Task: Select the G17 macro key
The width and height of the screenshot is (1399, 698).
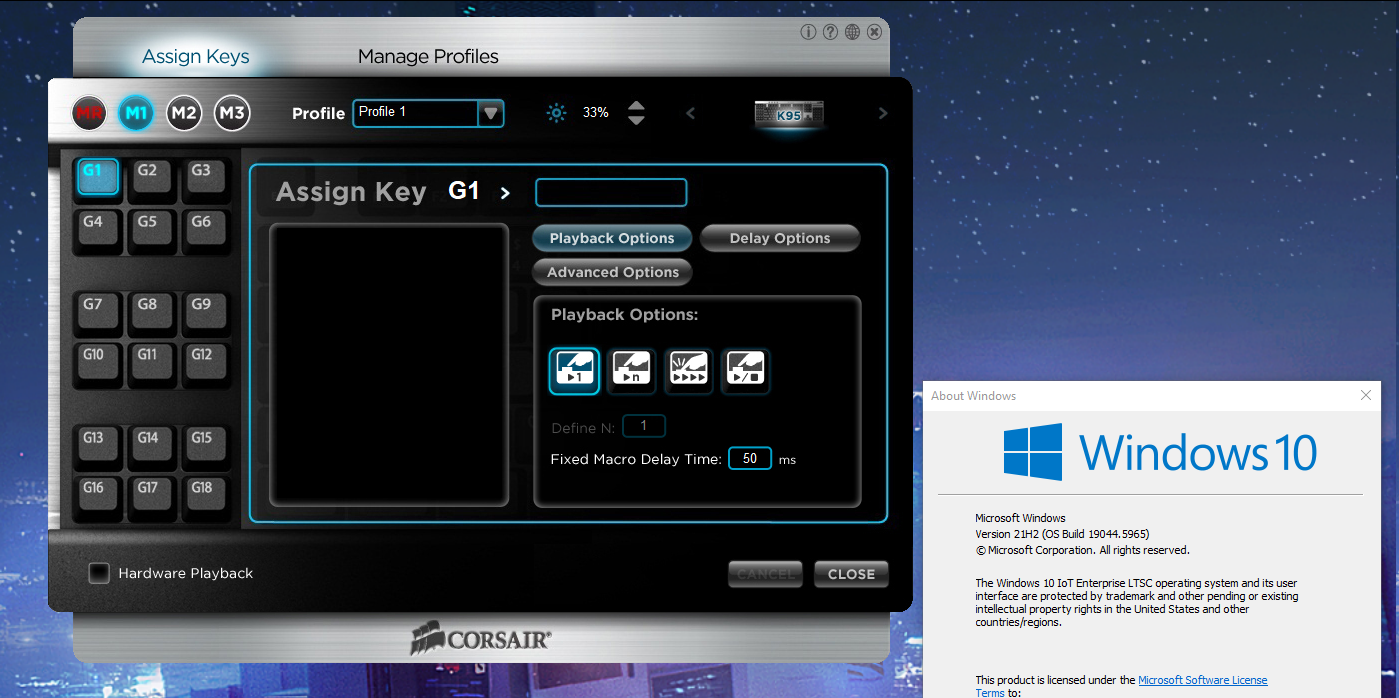Action: click(151, 495)
